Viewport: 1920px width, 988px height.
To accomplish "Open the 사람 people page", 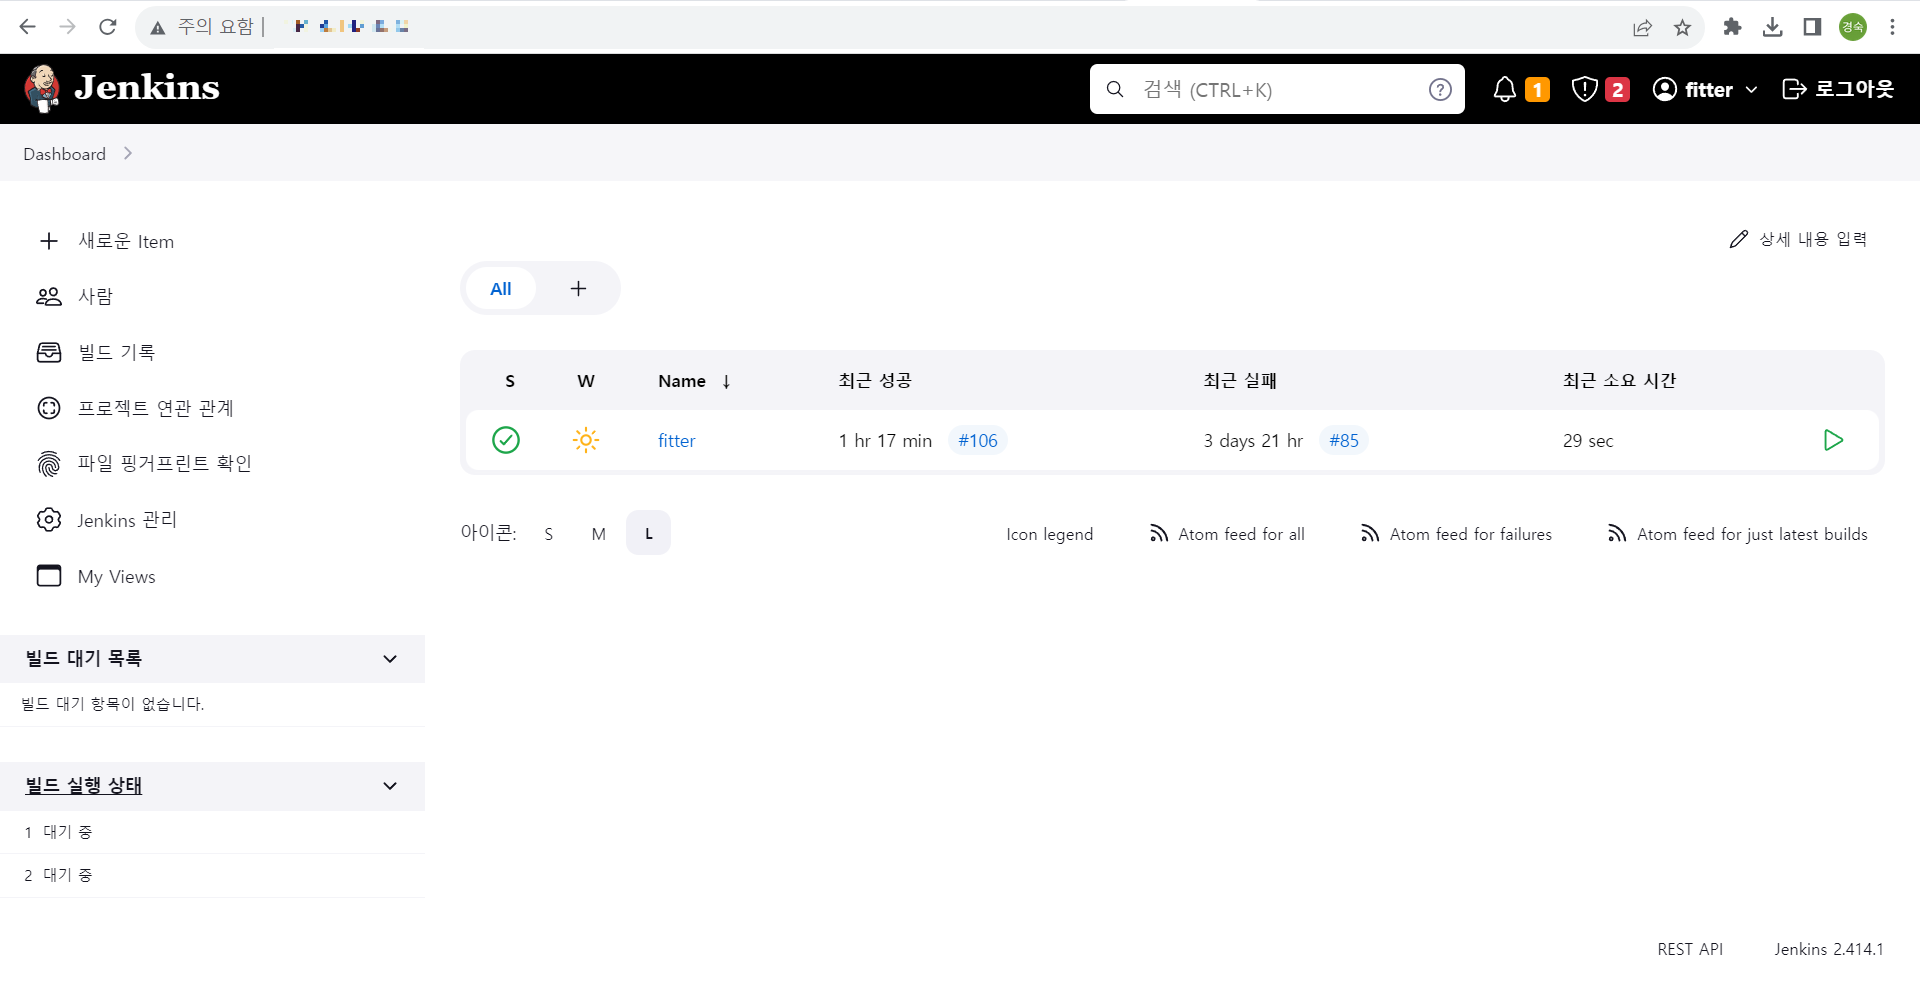I will pos(75,297).
